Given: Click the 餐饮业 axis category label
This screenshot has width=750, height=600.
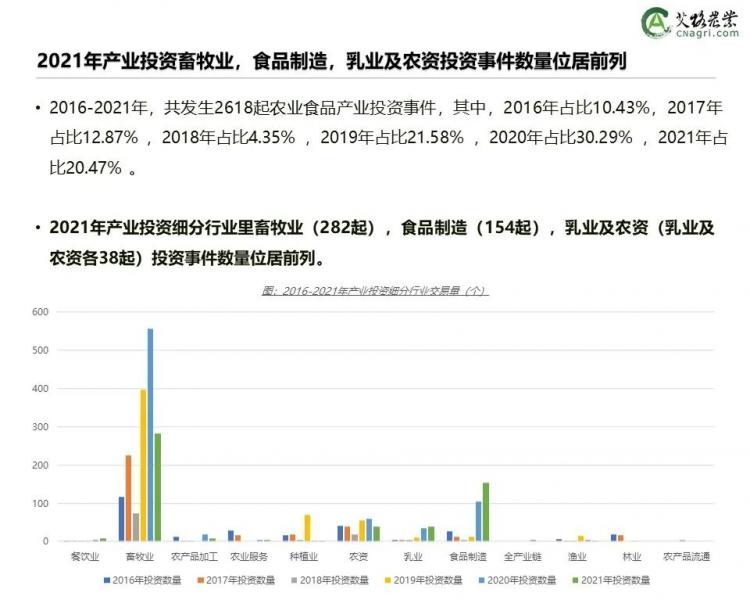Looking at the screenshot, I should click(x=85, y=556).
